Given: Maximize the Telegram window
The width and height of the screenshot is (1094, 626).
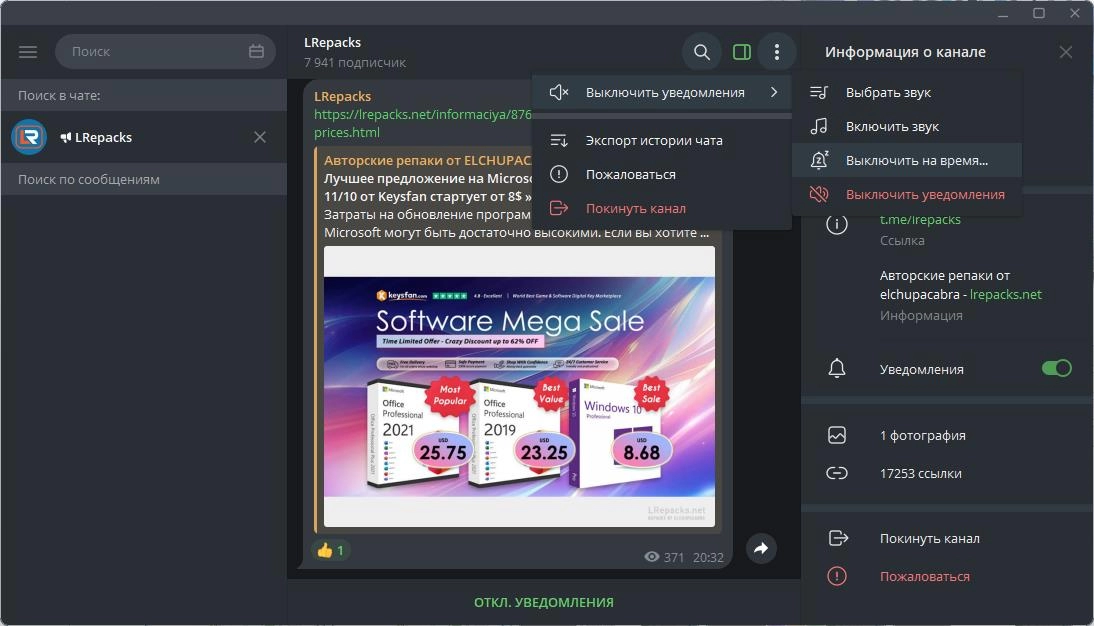Looking at the screenshot, I should point(1039,13).
